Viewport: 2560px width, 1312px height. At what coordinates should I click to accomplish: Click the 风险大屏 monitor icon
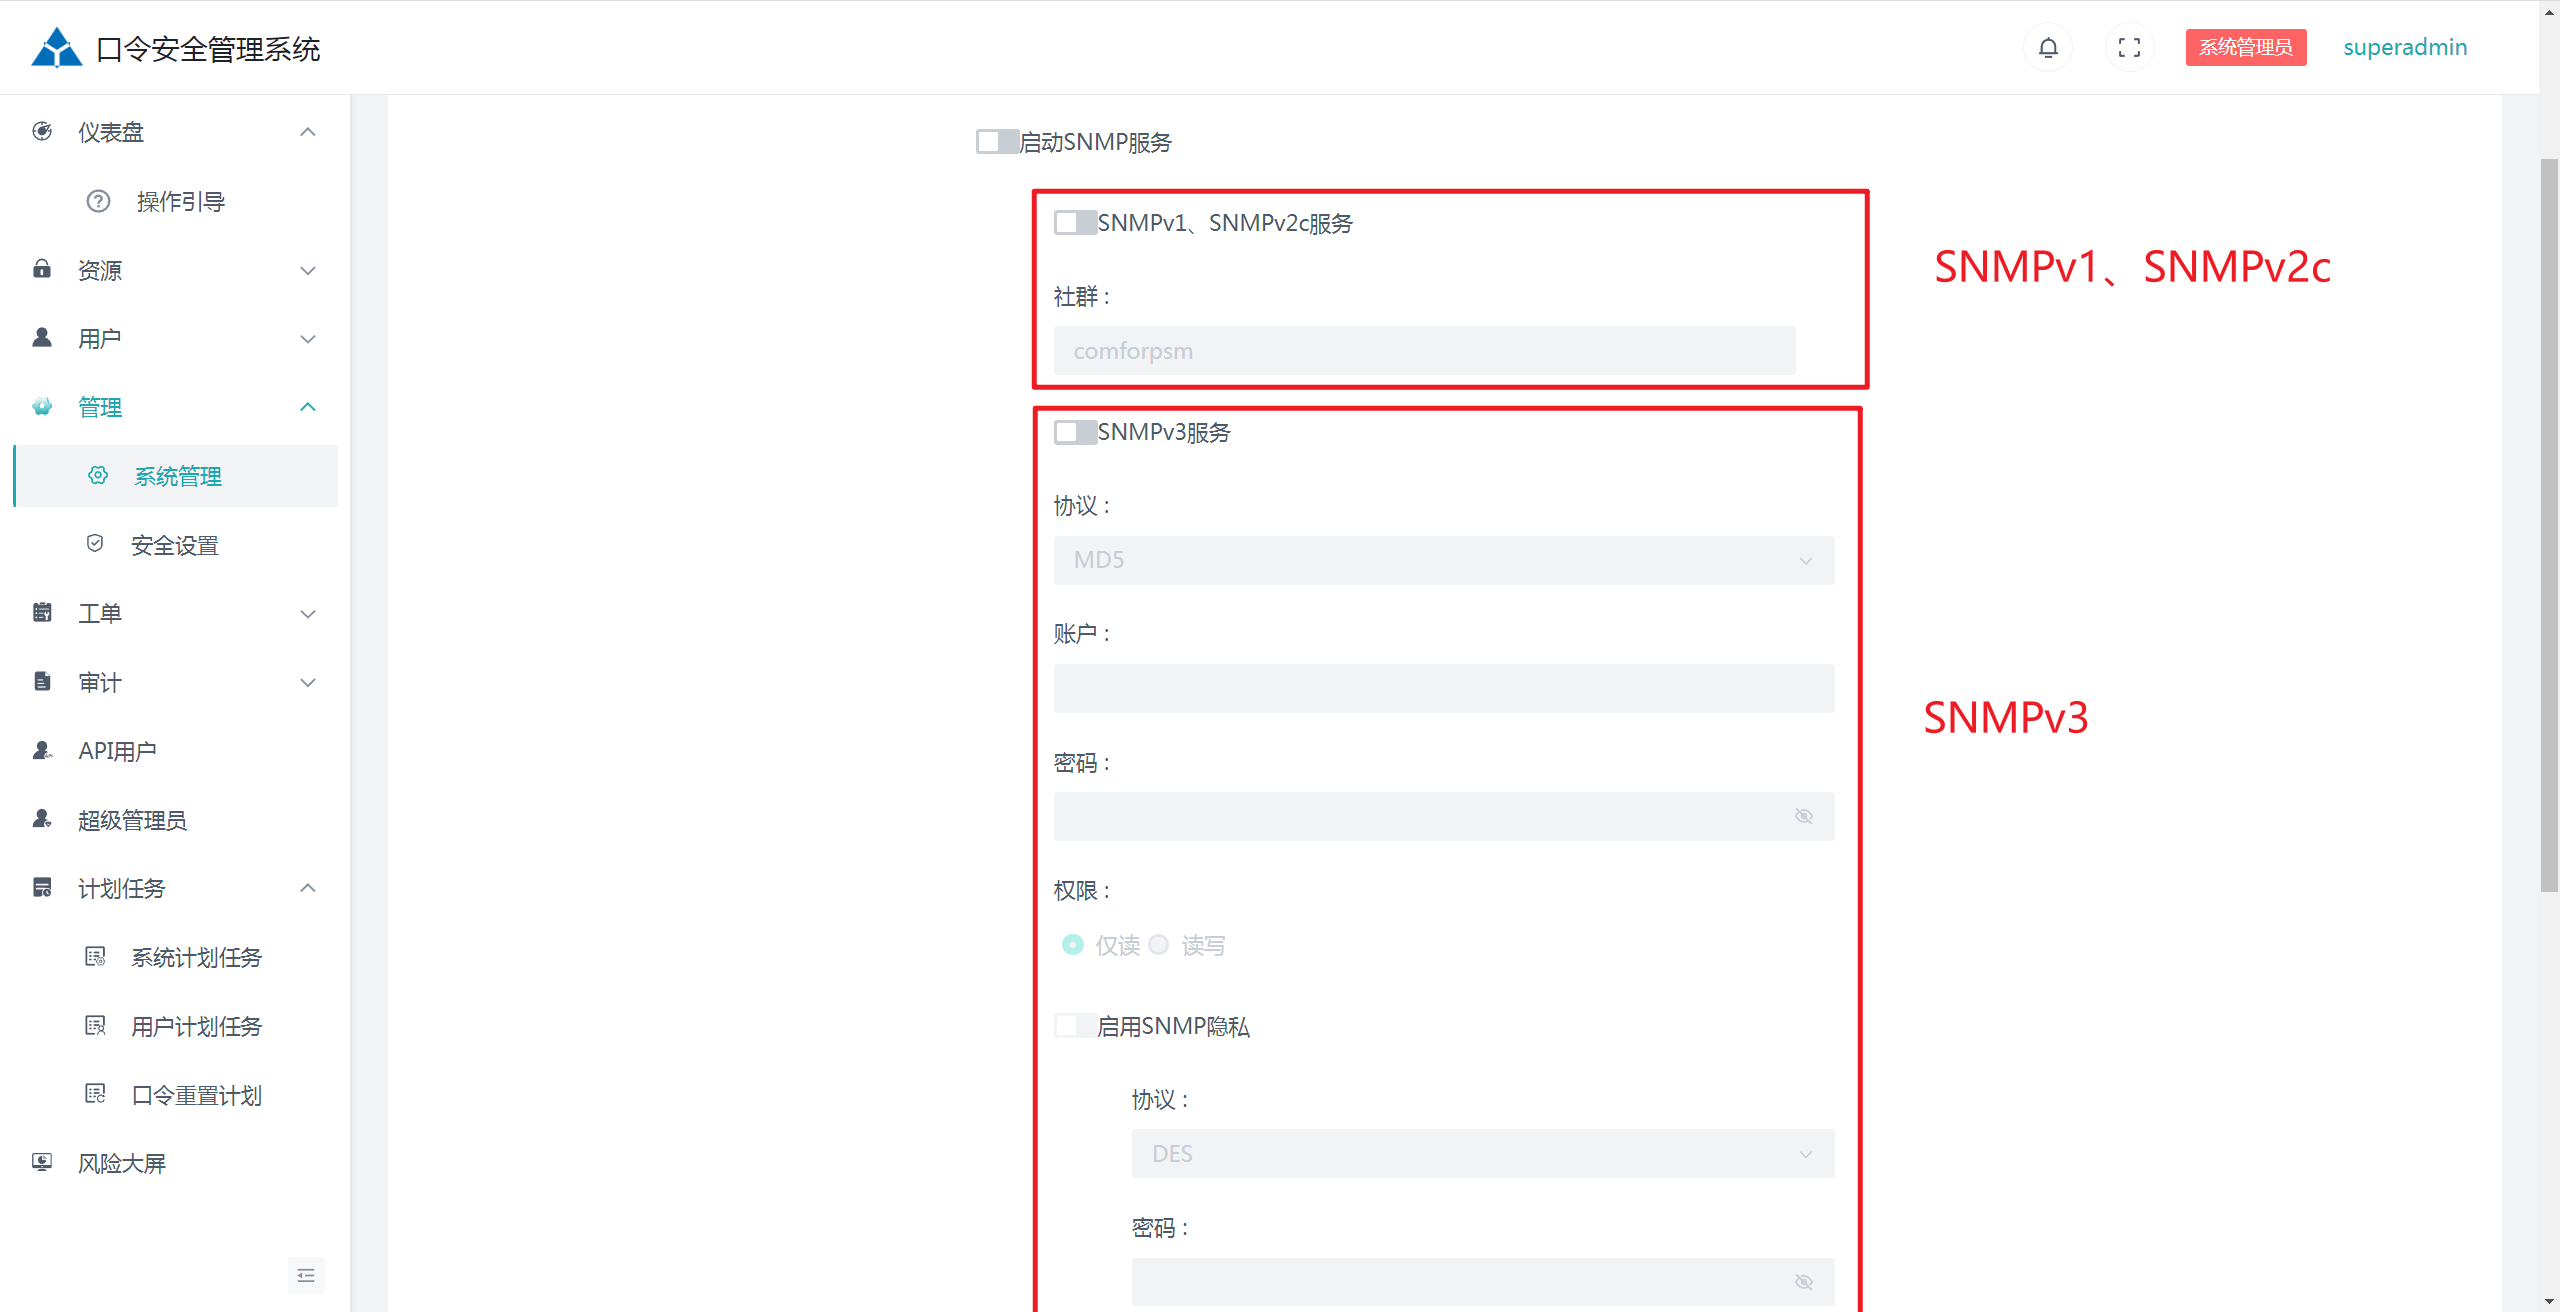[42, 1162]
